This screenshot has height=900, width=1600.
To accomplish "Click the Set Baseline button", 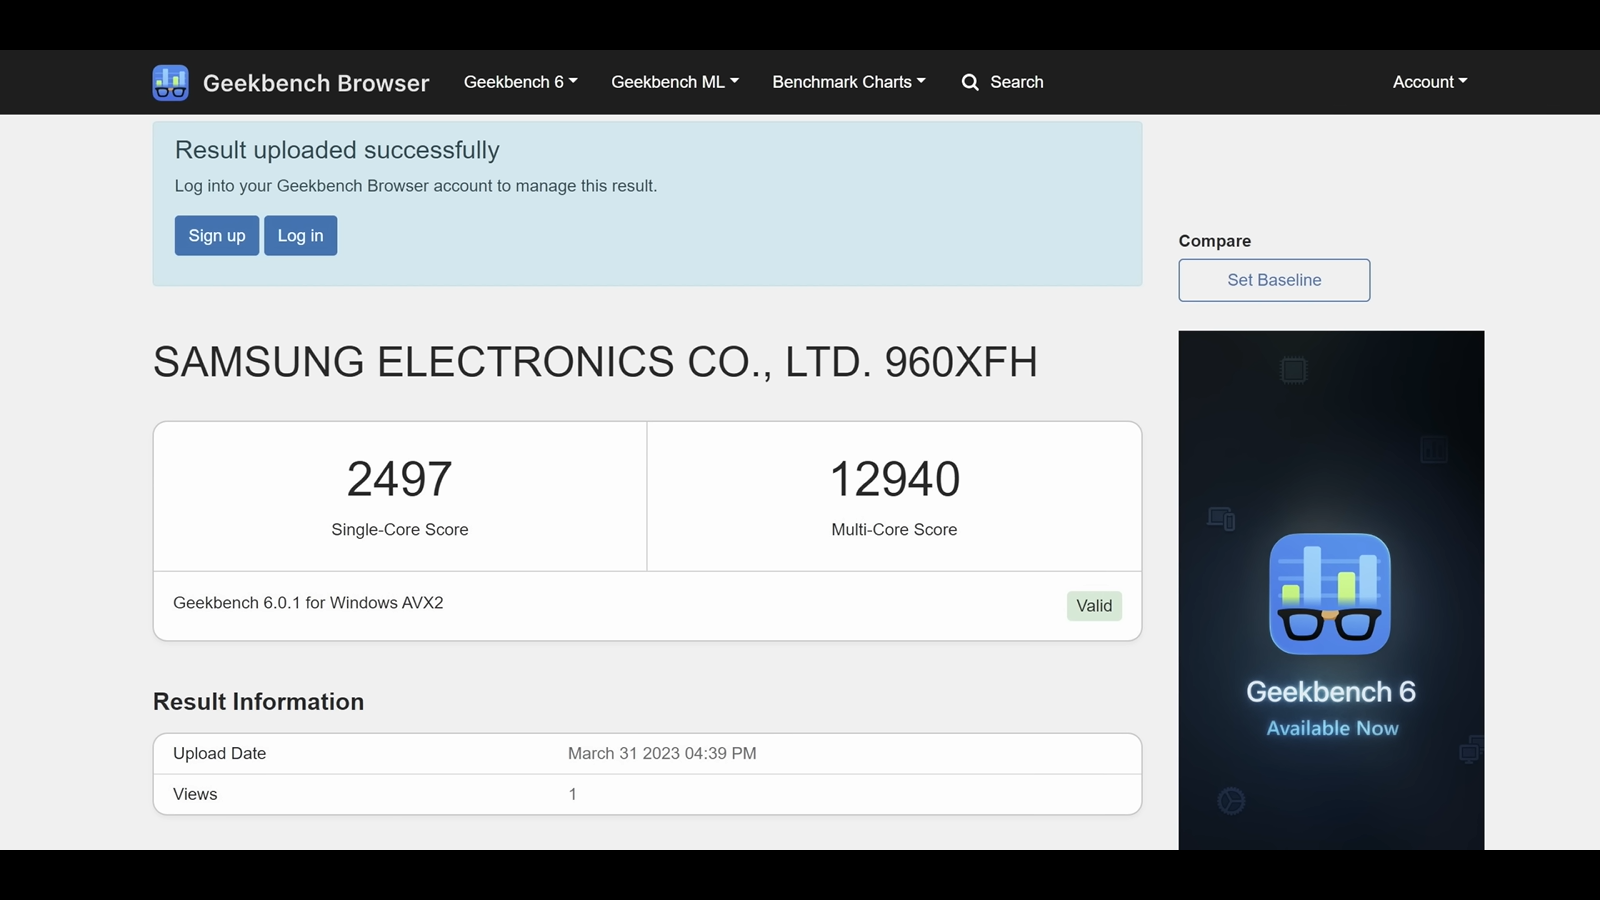I will tap(1274, 280).
